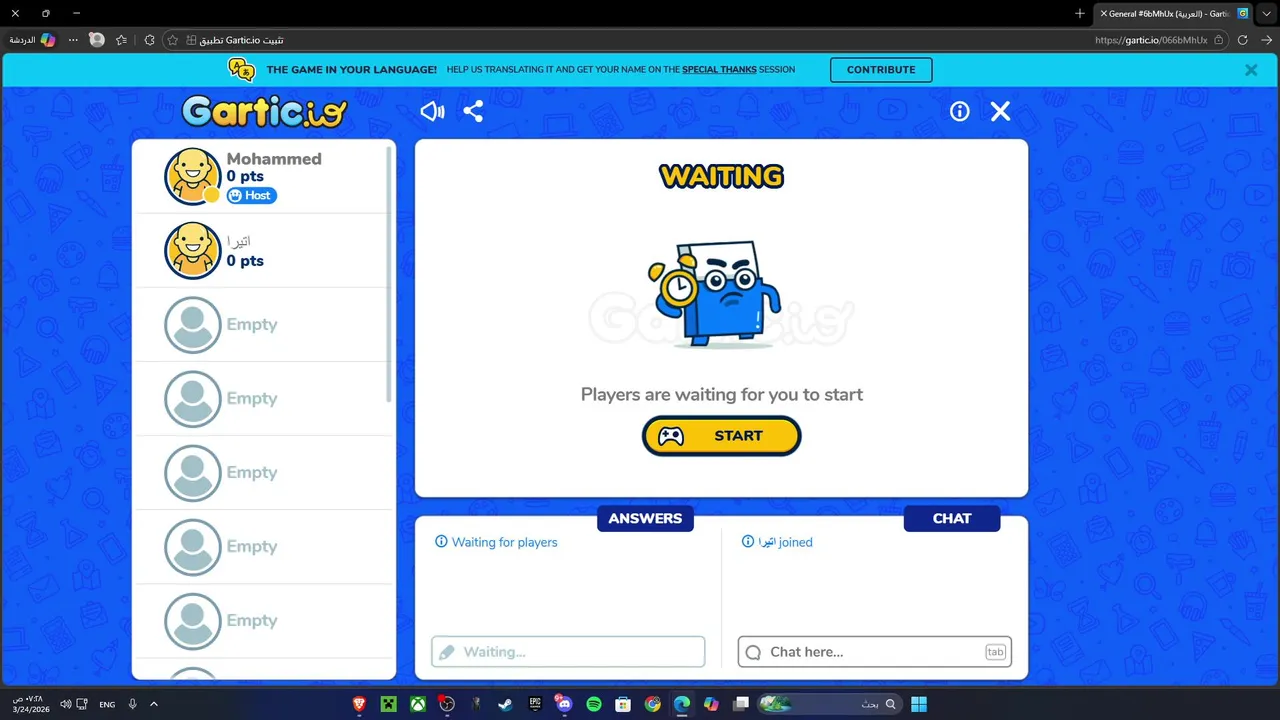Click the 'اتيرا joined' chat message

click(785, 542)
